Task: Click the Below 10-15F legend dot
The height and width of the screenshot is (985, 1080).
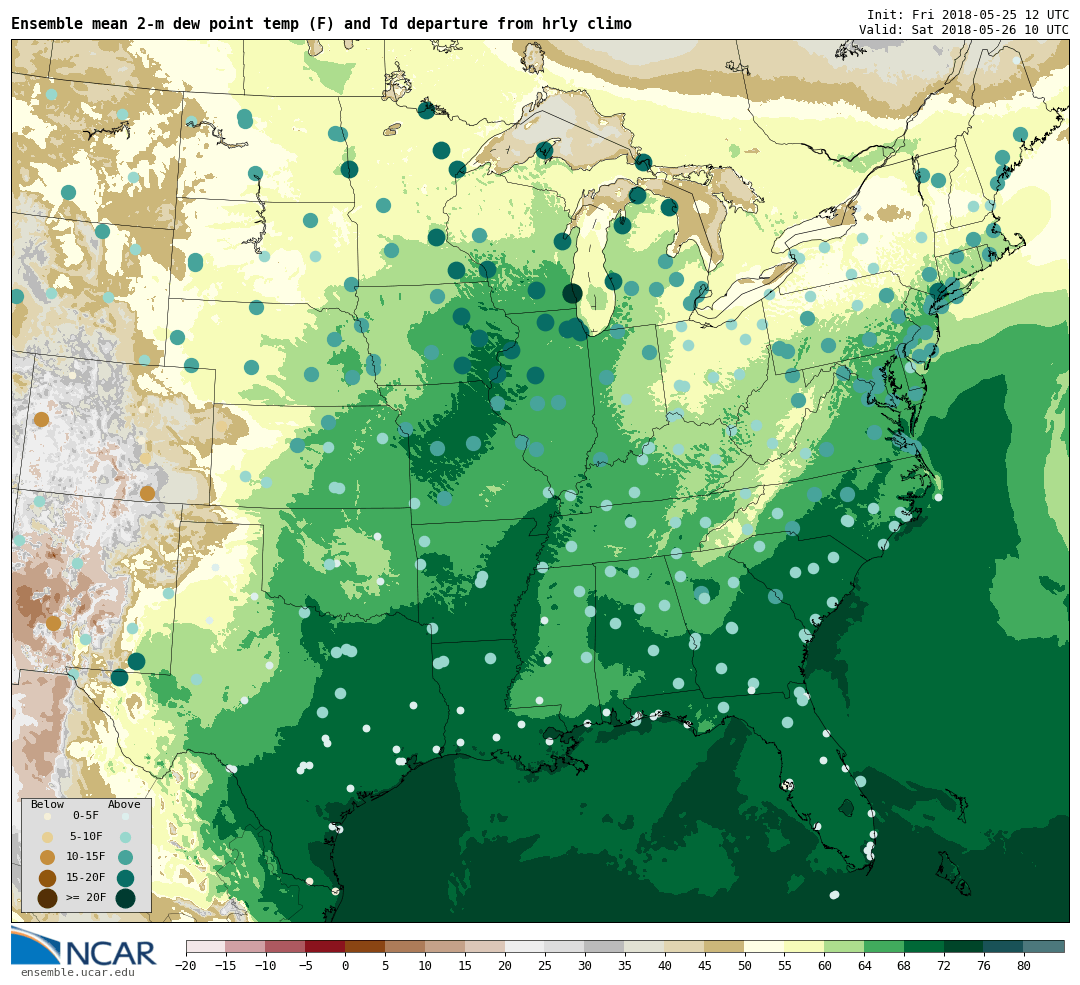Action: pyautogui.click(x=47, y=858)
